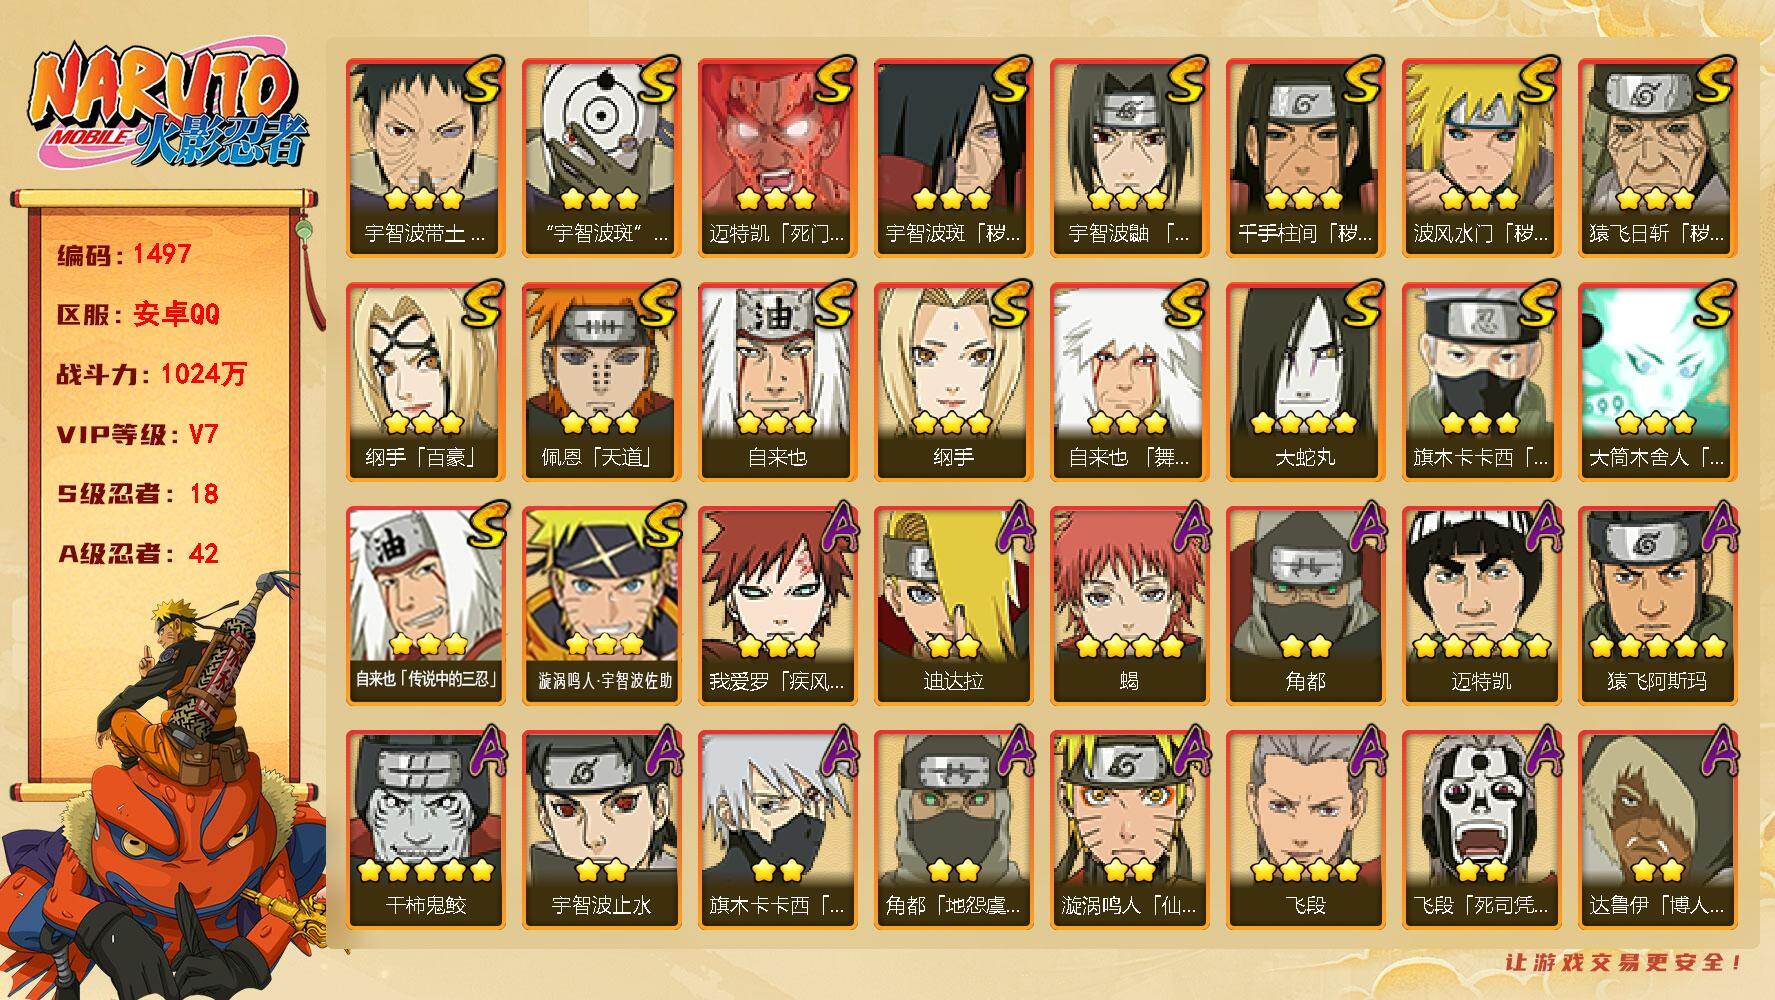Screen dimensions: 1775x1000
Task: Select the 大蛇丸 ninja card
Action: 1305,382
